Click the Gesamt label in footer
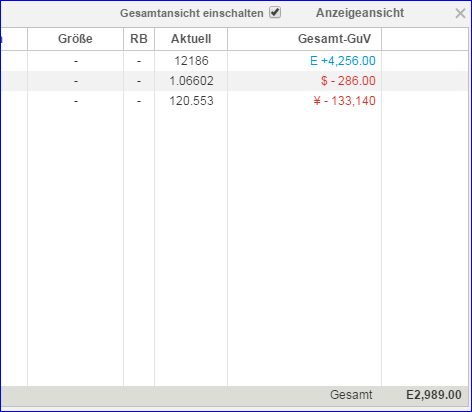The image size is (472, 412). pos(351,395)
